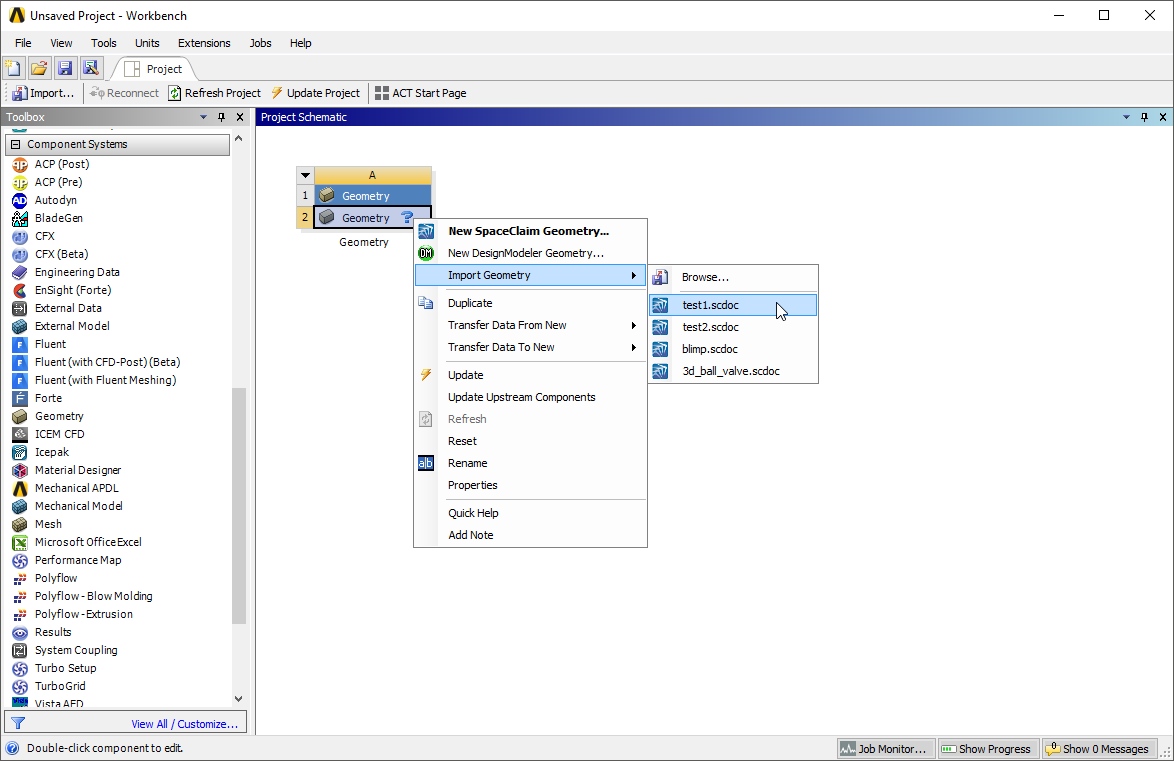Pin the Project Schematic panel
Viewport: 1174px width, 761px height.
click(1143, 116)
